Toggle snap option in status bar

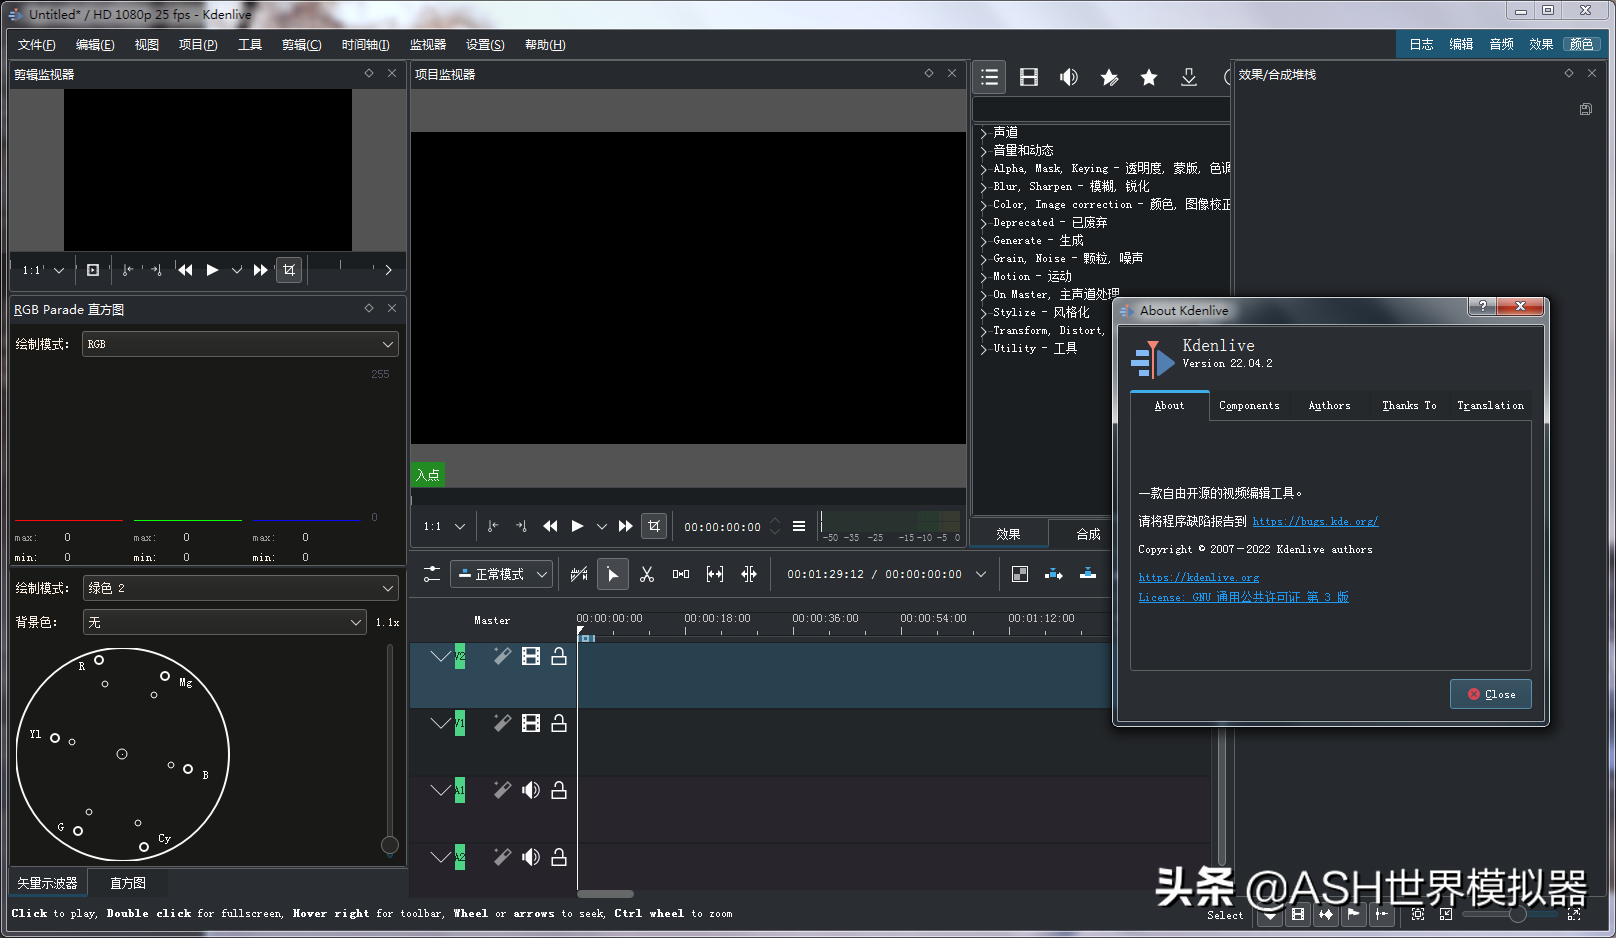click(1382, 914)
